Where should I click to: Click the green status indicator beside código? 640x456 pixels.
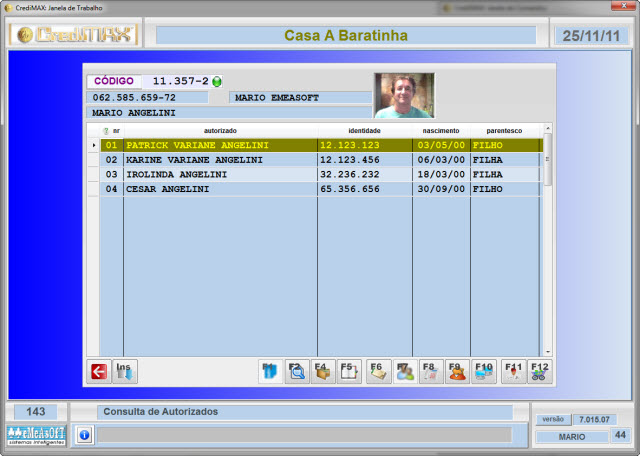click(x=217, y=82)
